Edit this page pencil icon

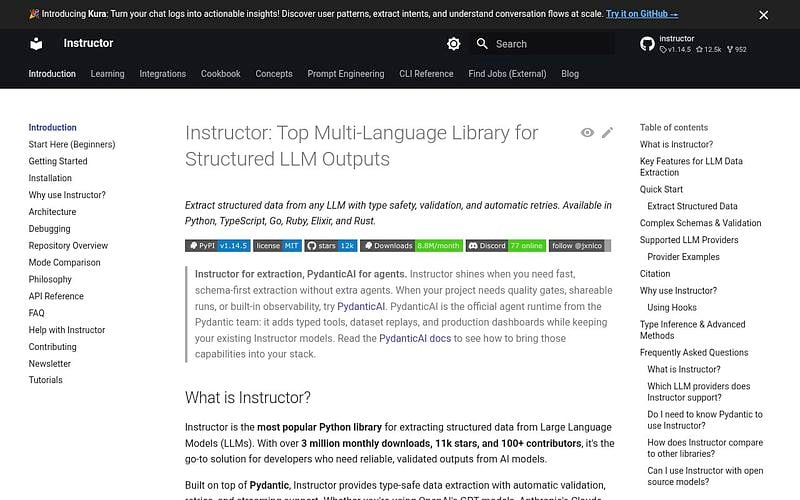tap(607, 133)
